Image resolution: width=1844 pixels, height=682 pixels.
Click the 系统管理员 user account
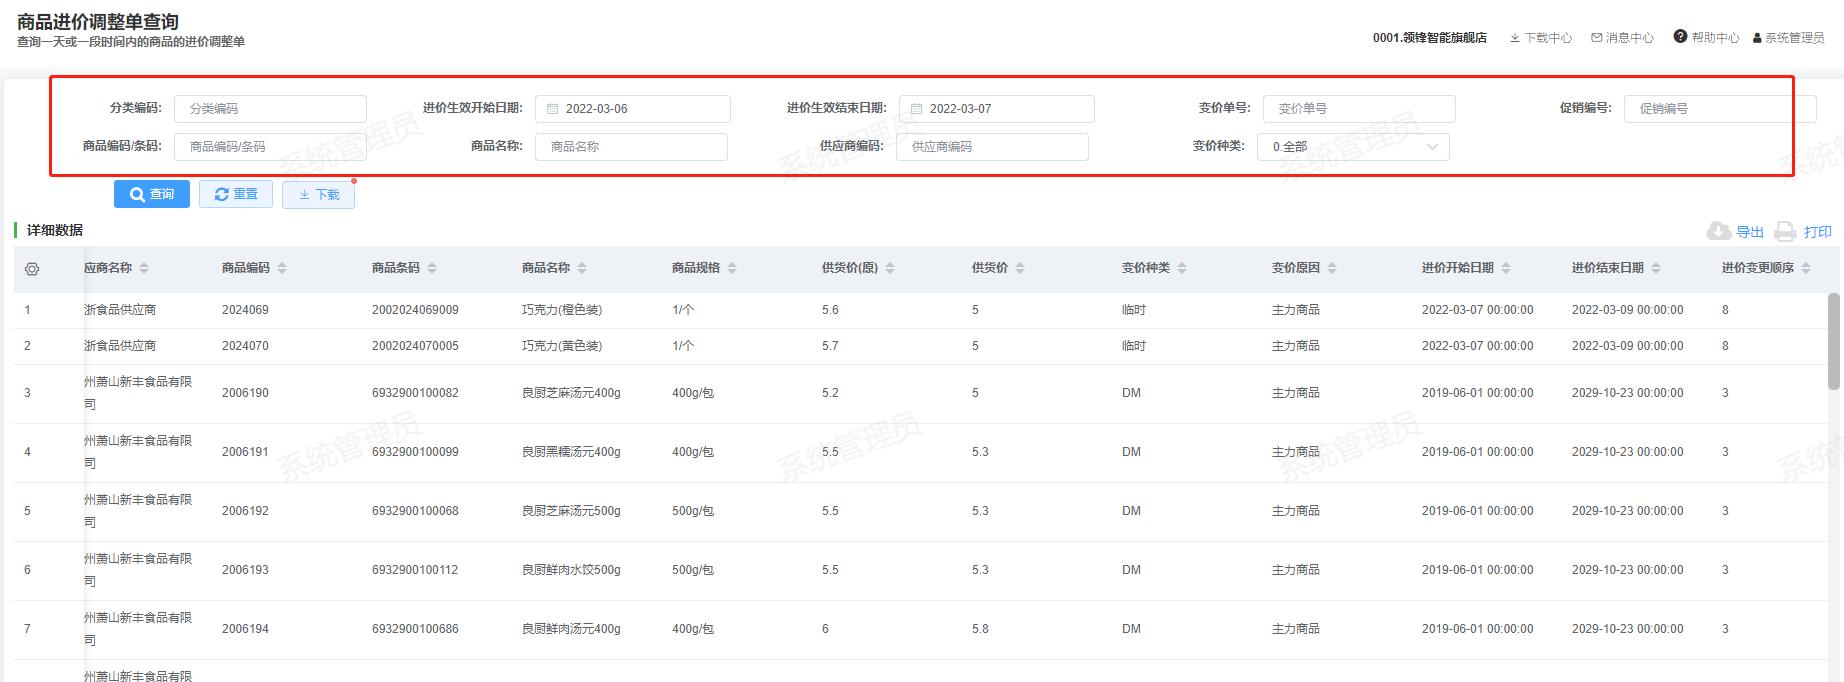pyautogui.click(x=1788, y=38)
